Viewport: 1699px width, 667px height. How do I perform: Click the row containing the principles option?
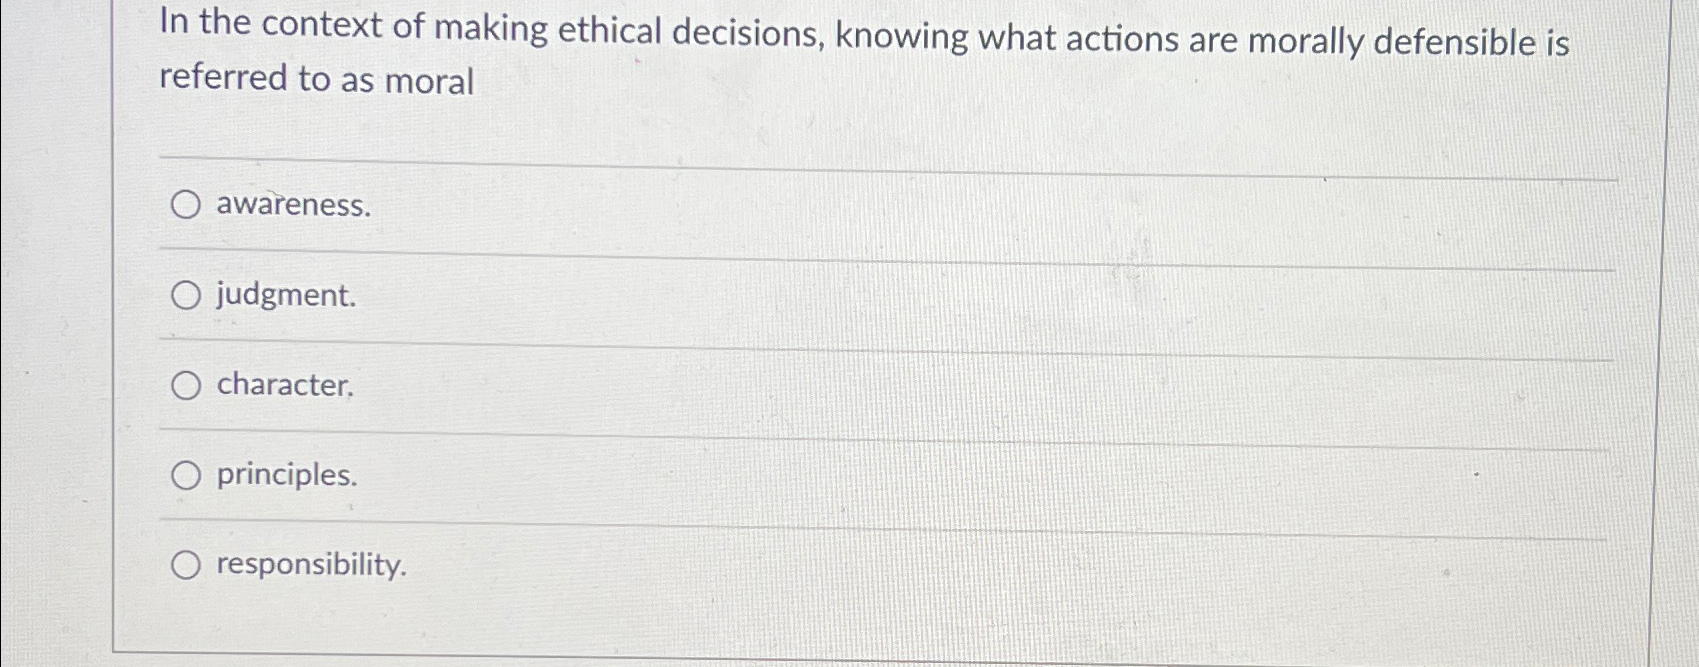[x=800, y=476]
